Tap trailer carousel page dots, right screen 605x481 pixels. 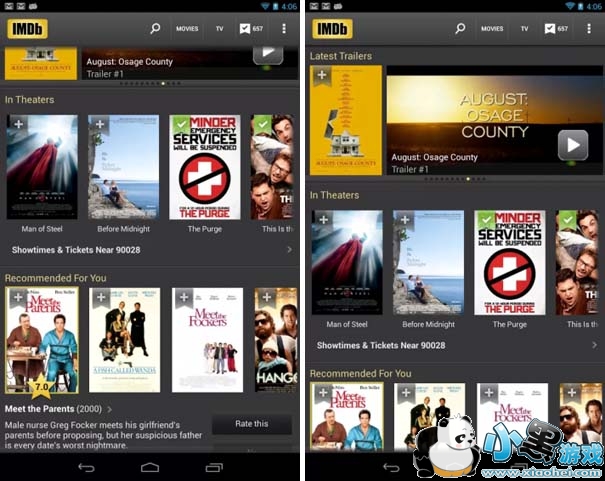click(455, 179)
